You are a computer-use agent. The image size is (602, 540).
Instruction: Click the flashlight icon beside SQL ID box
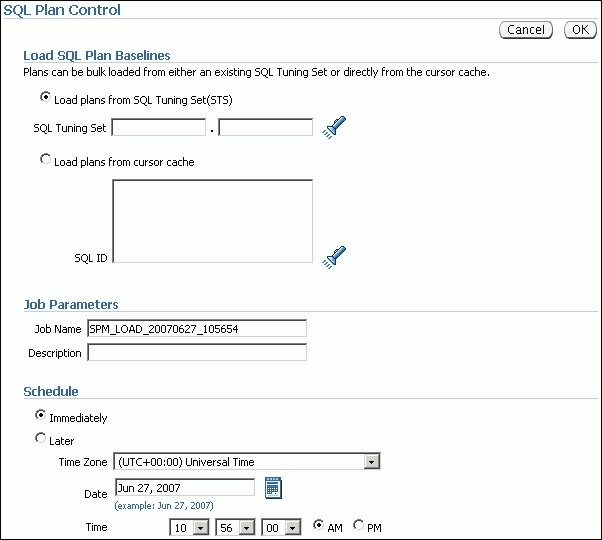point(334,256)
